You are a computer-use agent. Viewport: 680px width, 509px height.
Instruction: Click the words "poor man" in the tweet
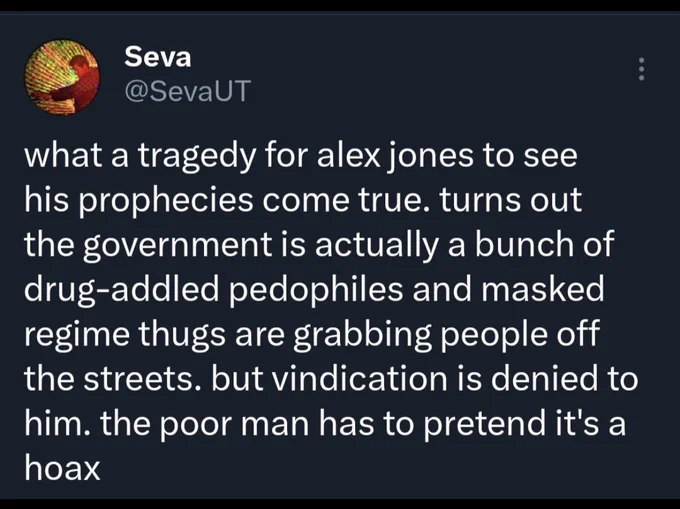(x=235, y=424)
